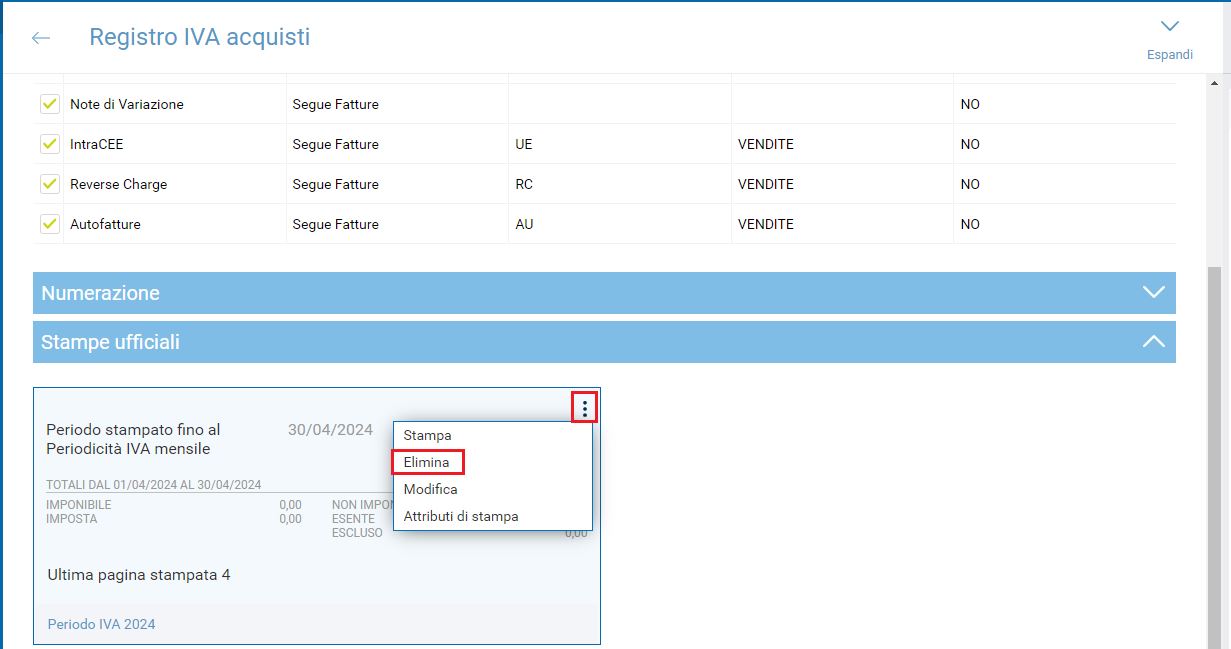Choose Modifica from the context menu
Viewport: 1231px width, 649px height.
431,489
